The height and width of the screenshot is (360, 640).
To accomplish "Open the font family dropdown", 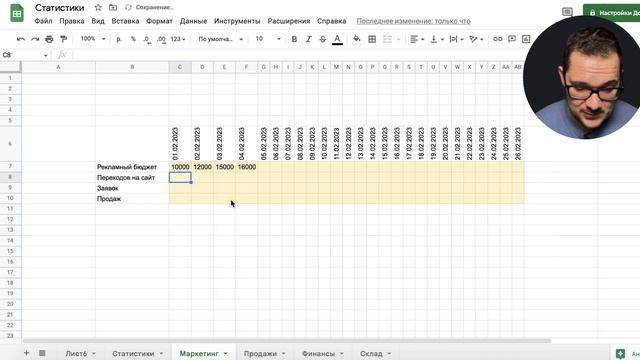I will (220, 39).
